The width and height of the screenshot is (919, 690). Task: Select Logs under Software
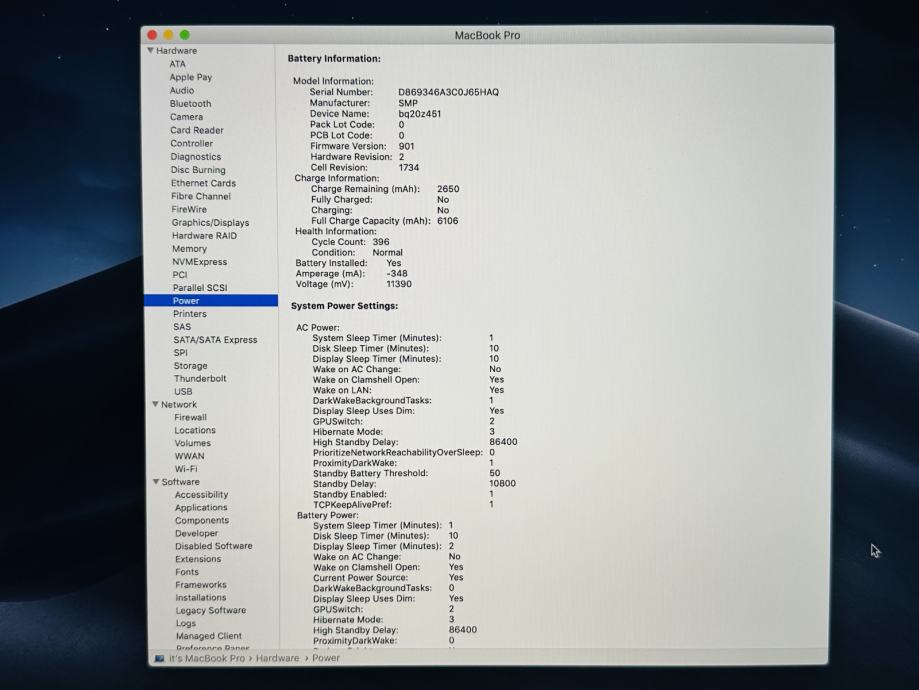tap(186, 623)
